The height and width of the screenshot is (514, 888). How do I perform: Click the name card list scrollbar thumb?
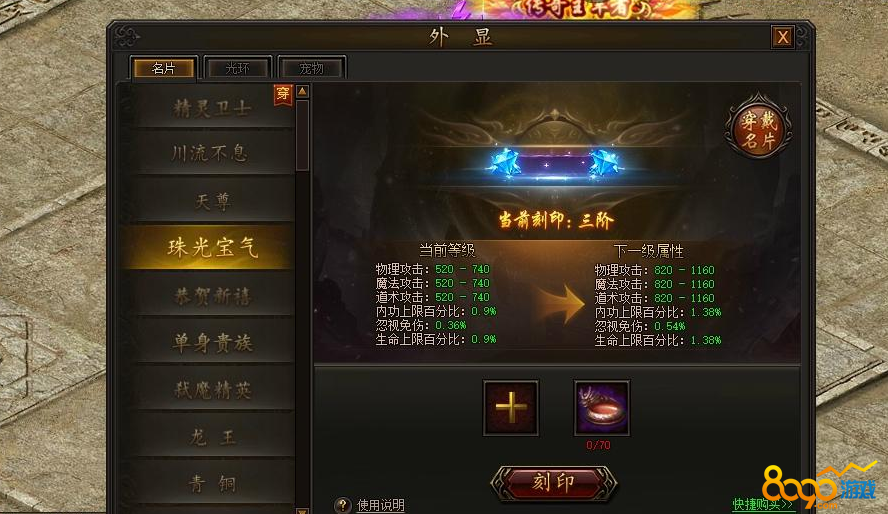coord(302,136)
